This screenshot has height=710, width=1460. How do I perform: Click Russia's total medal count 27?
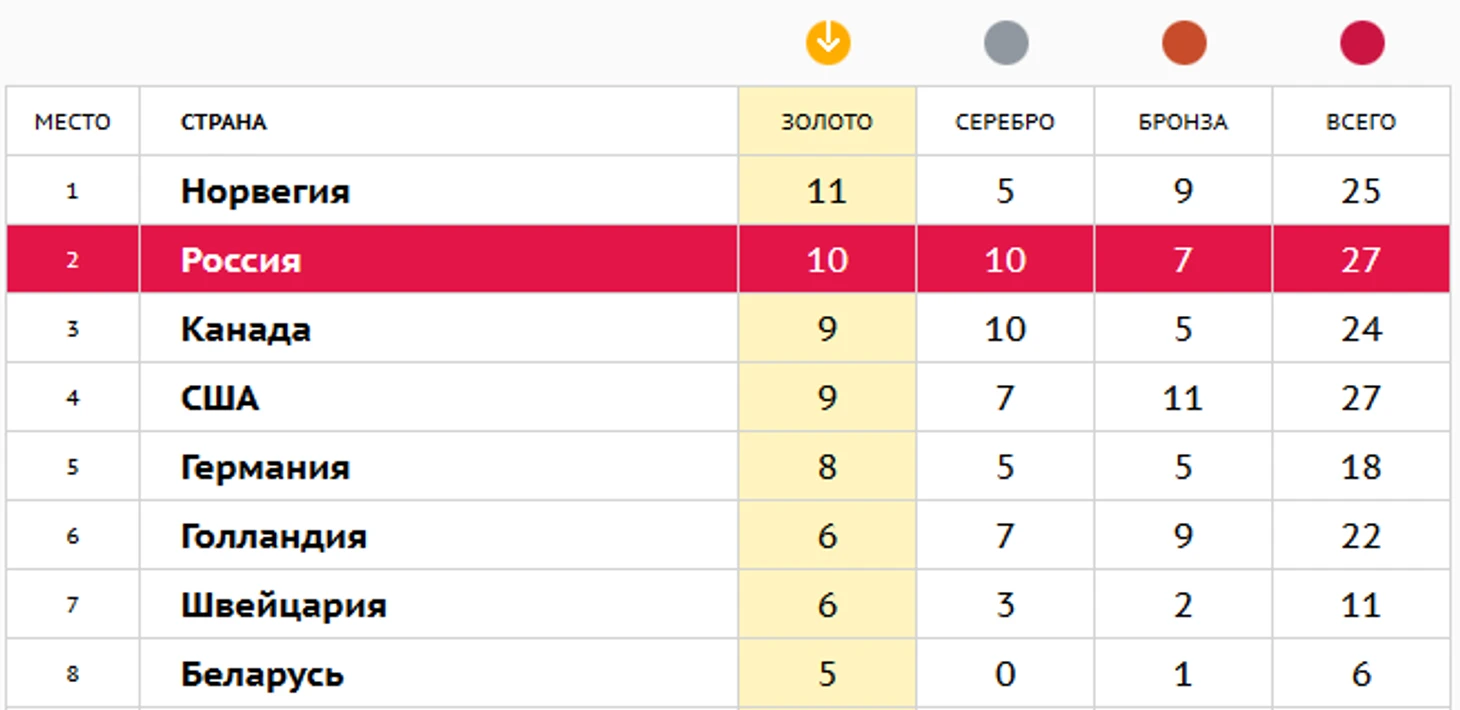tap(1361, 260)
